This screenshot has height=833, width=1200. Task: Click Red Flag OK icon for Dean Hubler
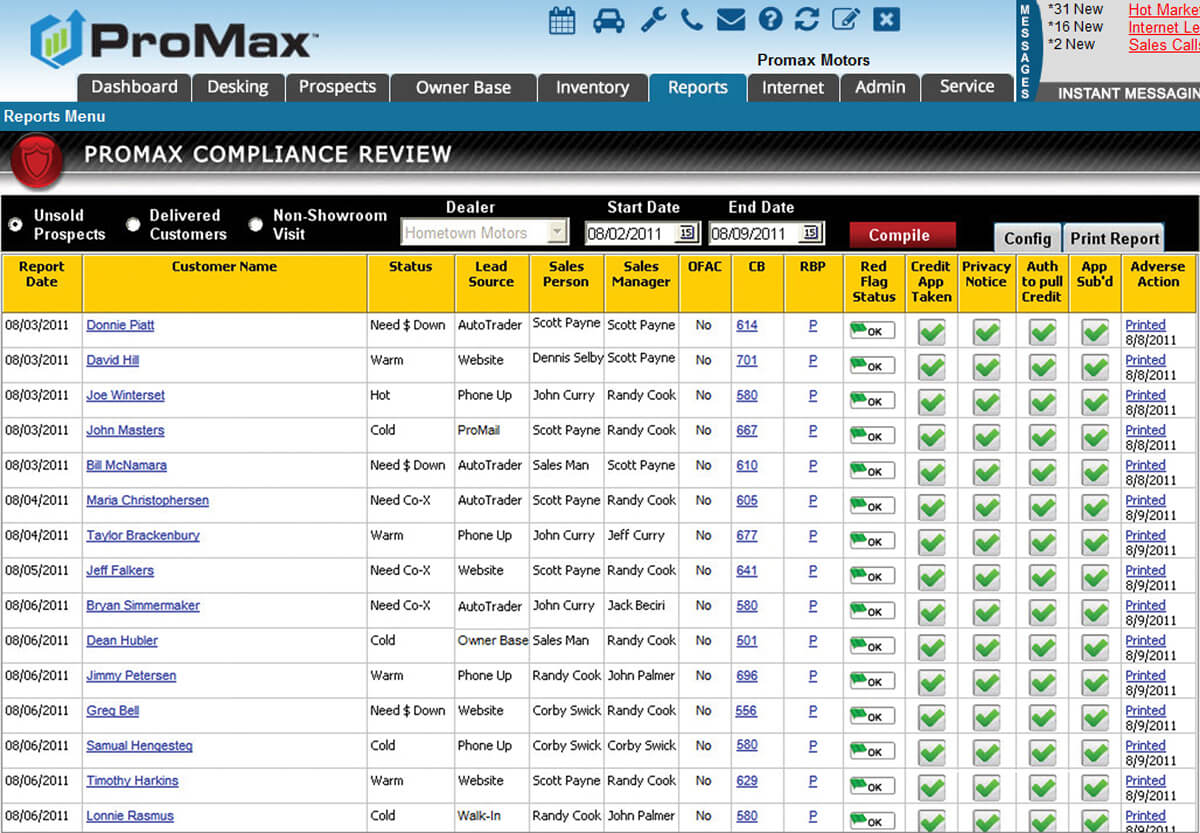pyautogui.click(x=872, y=646)
